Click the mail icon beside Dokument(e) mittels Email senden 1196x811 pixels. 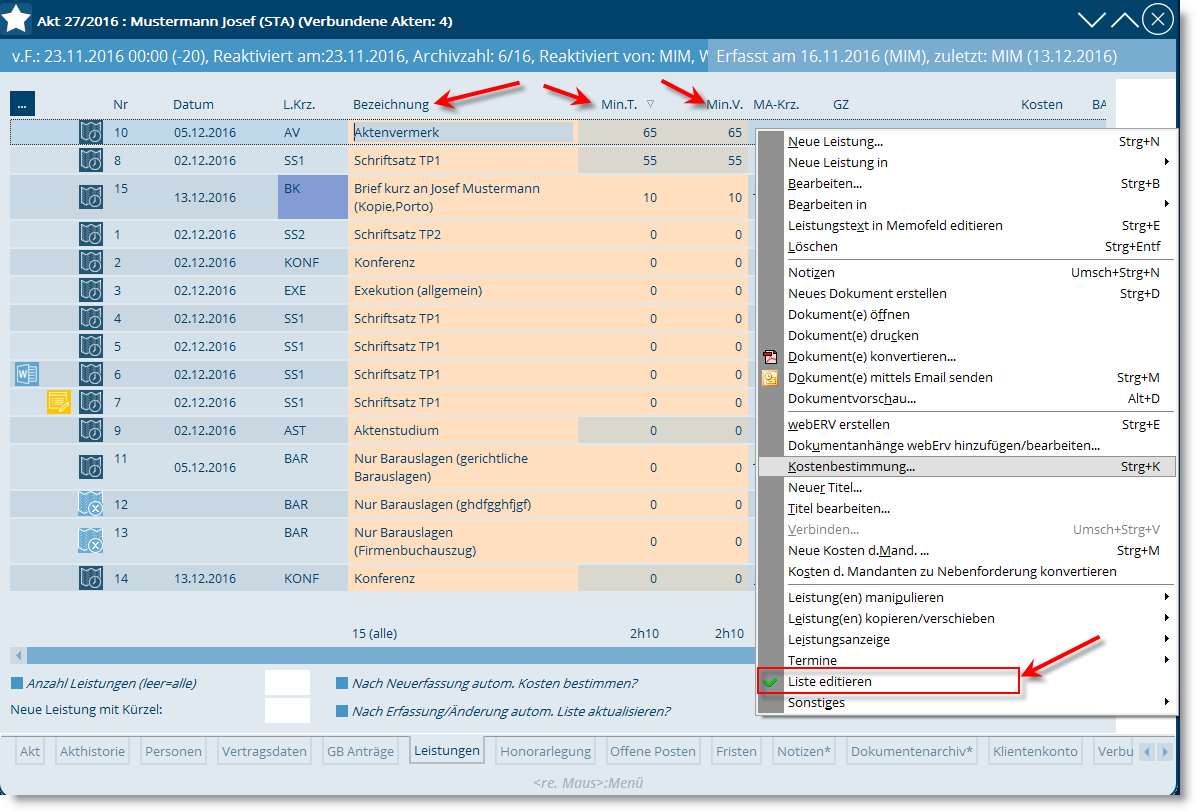(x=770, y=378)
